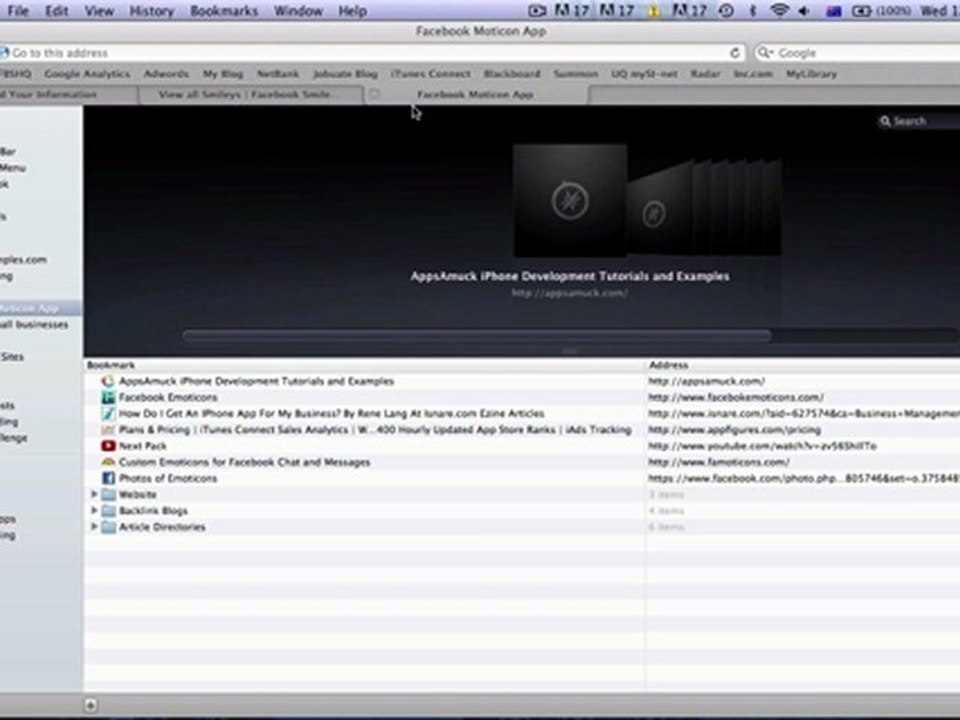Select Facebook Emoticons bookmark row

coord(522,397)
